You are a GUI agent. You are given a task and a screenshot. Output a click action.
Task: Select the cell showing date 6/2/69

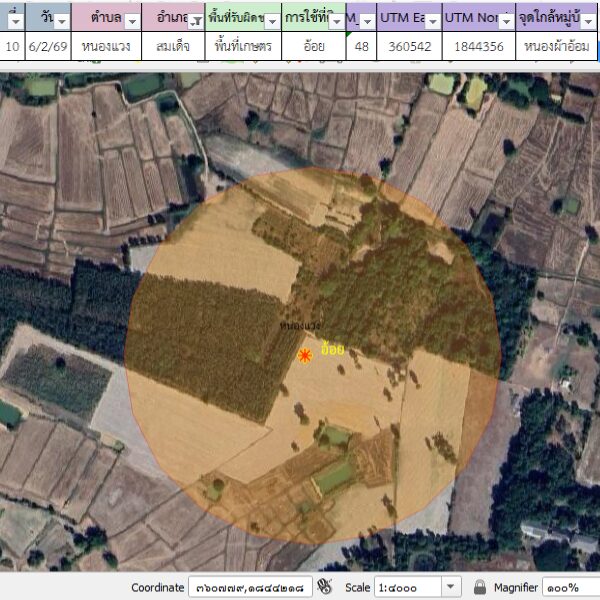[x=49, y=46]
